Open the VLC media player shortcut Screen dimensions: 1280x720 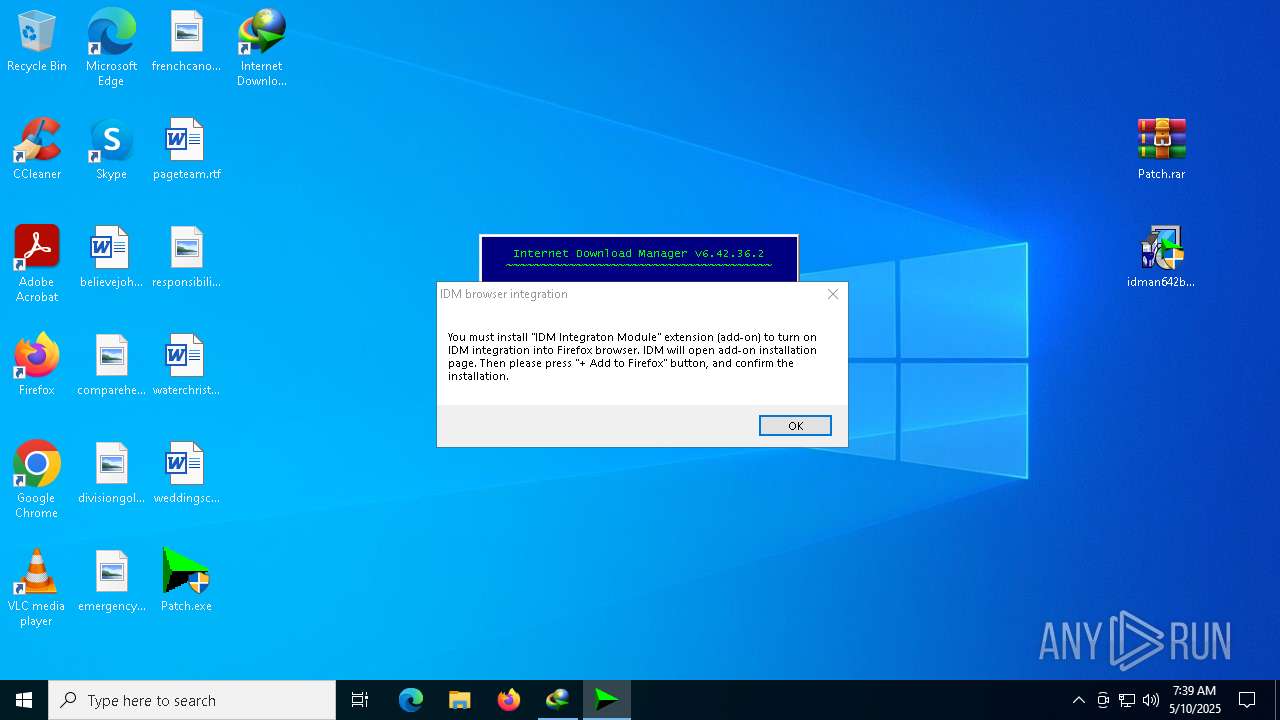pos(37,588)
